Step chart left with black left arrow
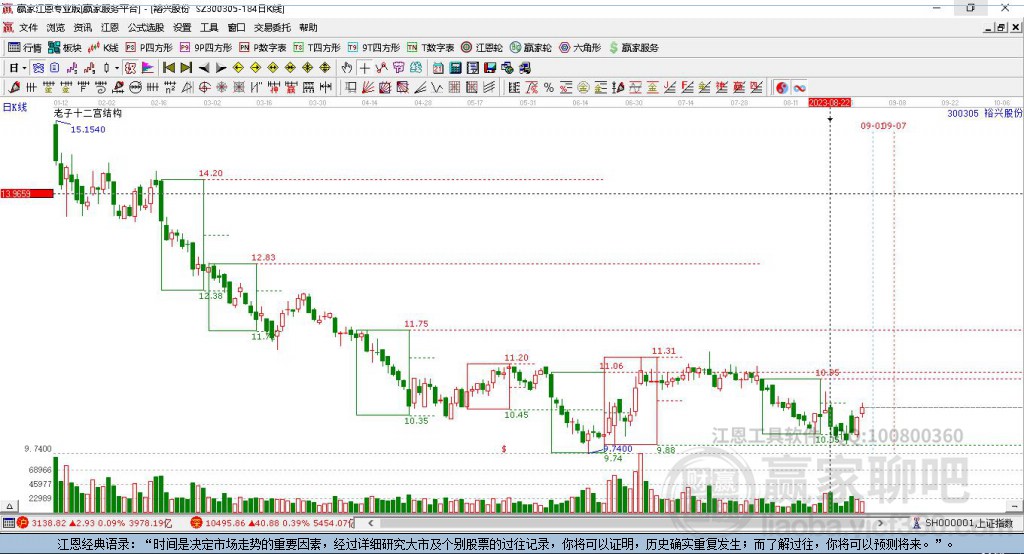Image resolution: width=1024 pixels, height=554 pixels. coord(204,68)
